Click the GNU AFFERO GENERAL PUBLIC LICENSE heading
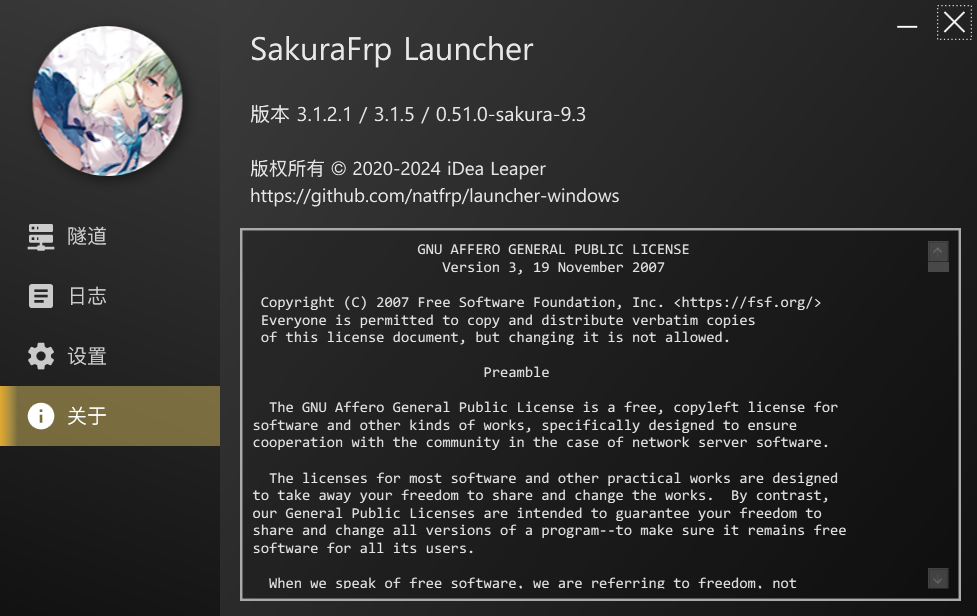Image resolution: width=977 pixels, height=616 pixels. point(553,249)
